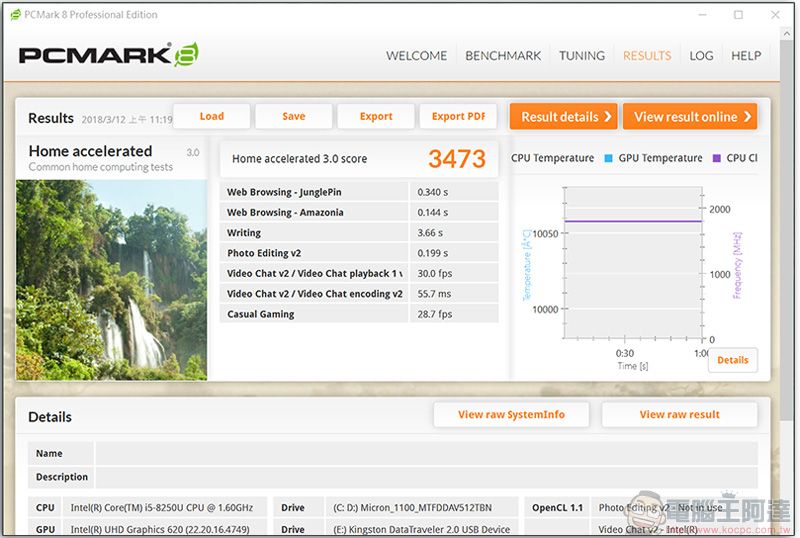The height and width of the screenshot is (538, 800).
Task: Open the Welcome tab
Action: (x=416, y=56)
